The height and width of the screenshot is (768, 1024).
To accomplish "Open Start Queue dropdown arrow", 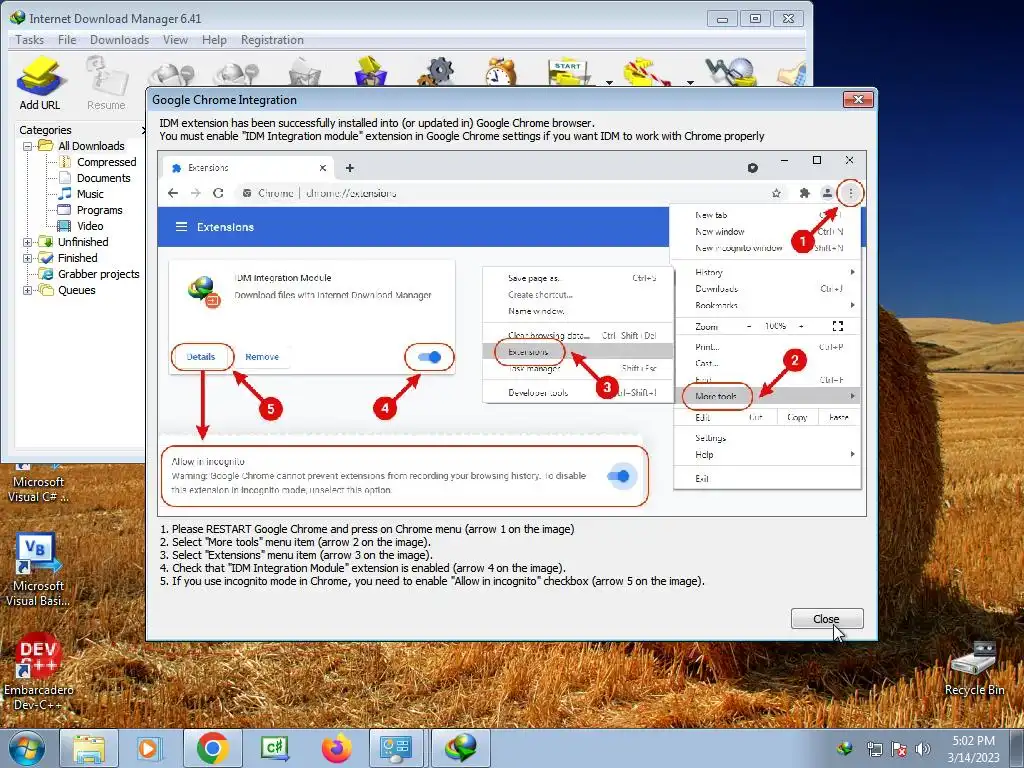I will 609,82.
